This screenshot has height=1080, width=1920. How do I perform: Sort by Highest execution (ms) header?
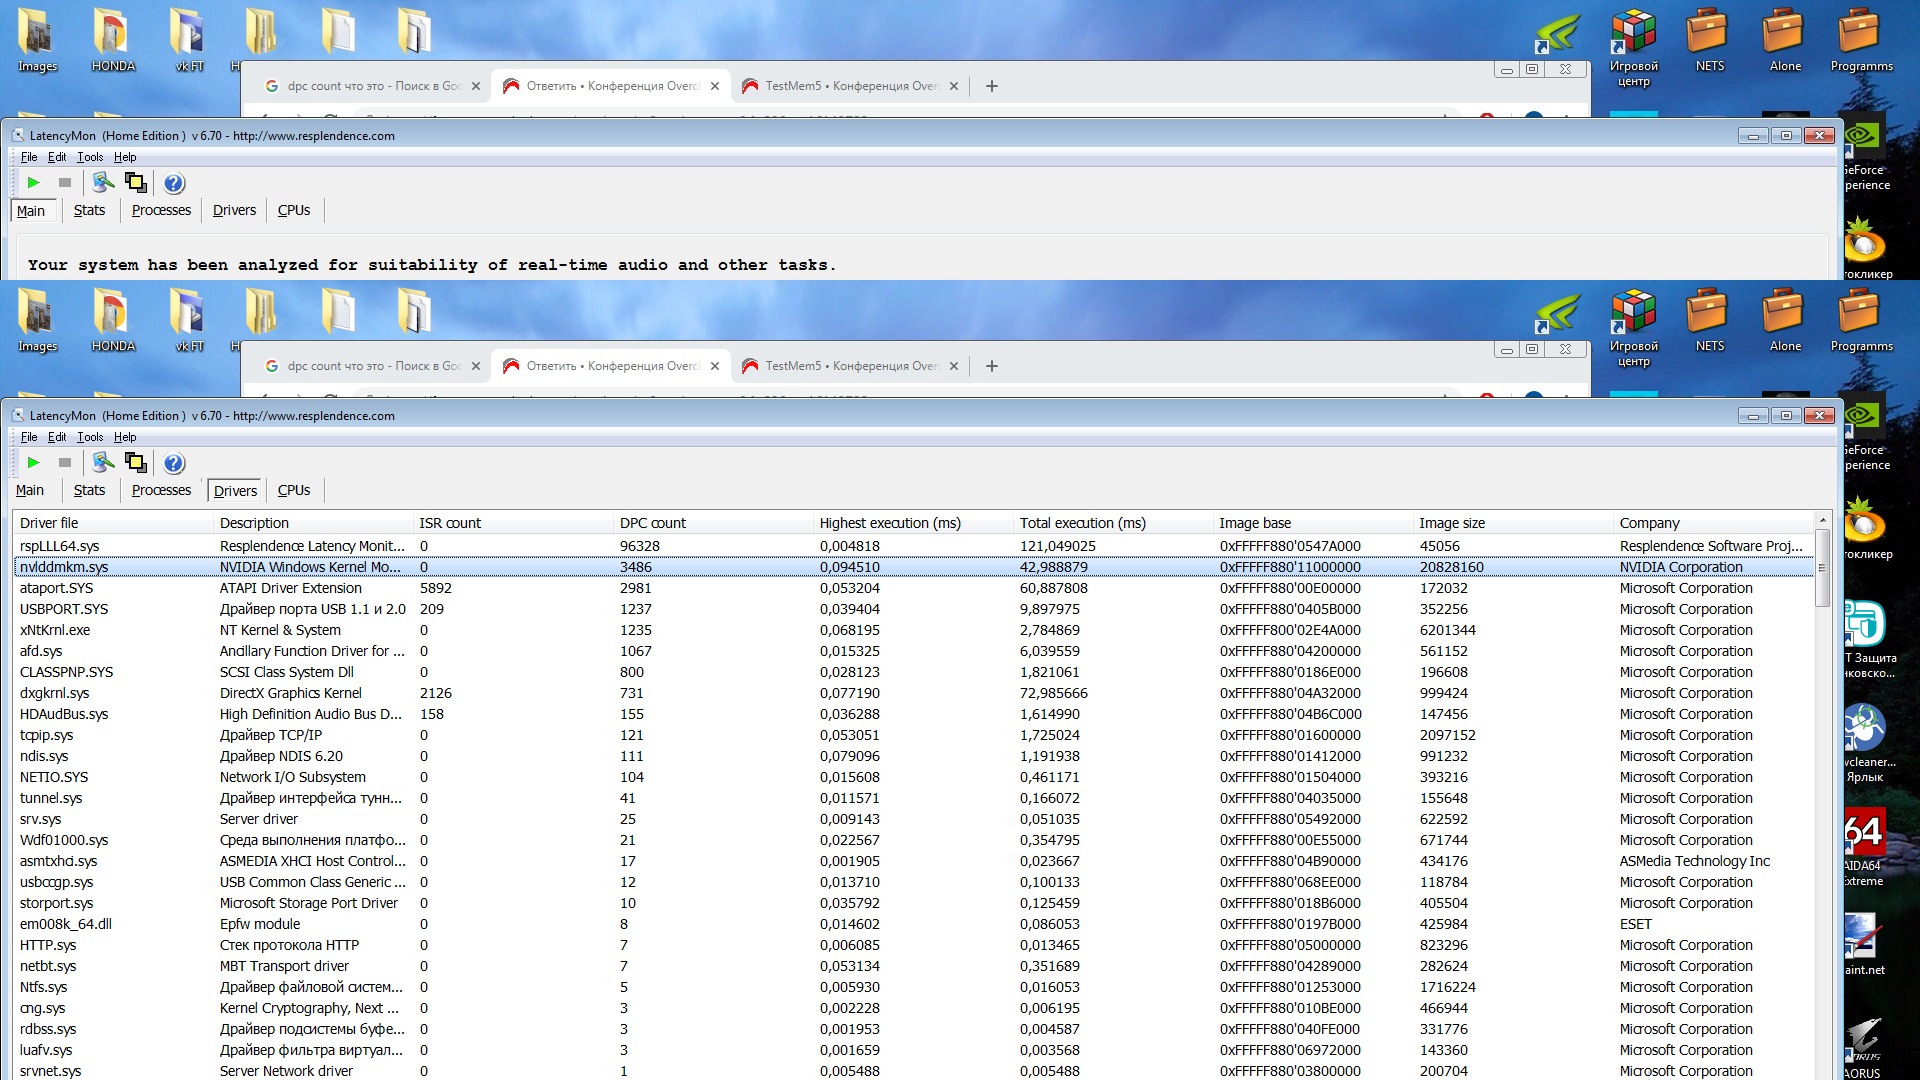(x=890, y=523)
